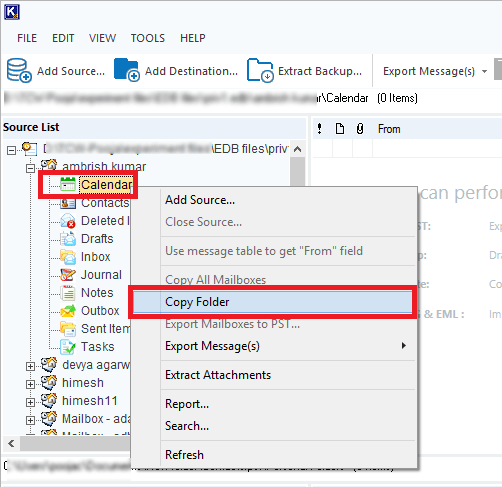Open the TOOLS menu
The width and height of the screenshot is (502, 487).
tap(148, 38)
